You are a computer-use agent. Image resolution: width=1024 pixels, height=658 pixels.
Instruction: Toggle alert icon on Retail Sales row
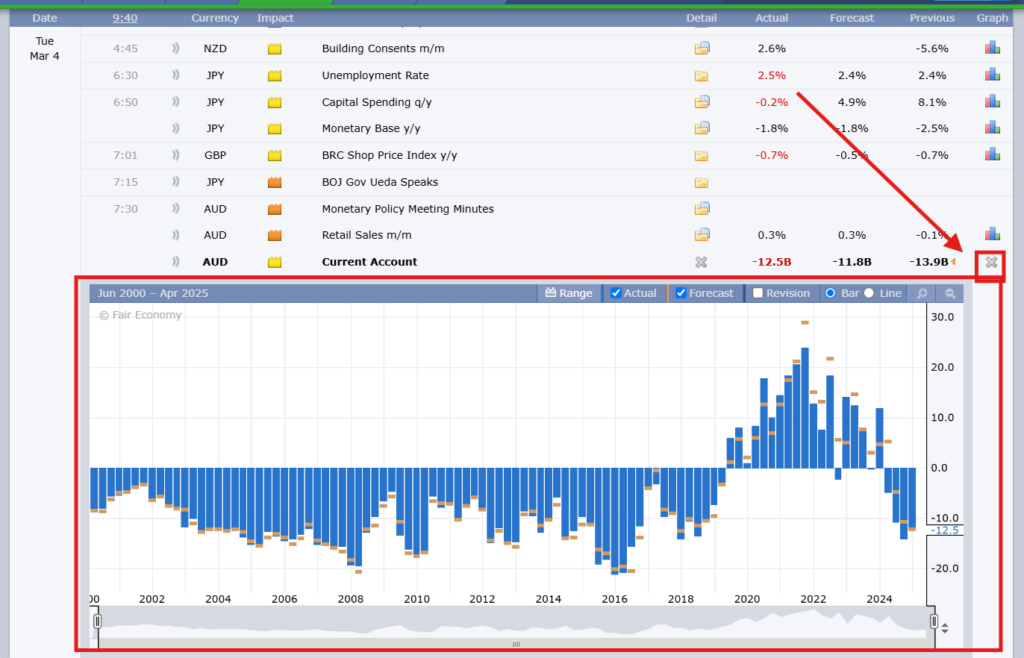click(175, 235)
